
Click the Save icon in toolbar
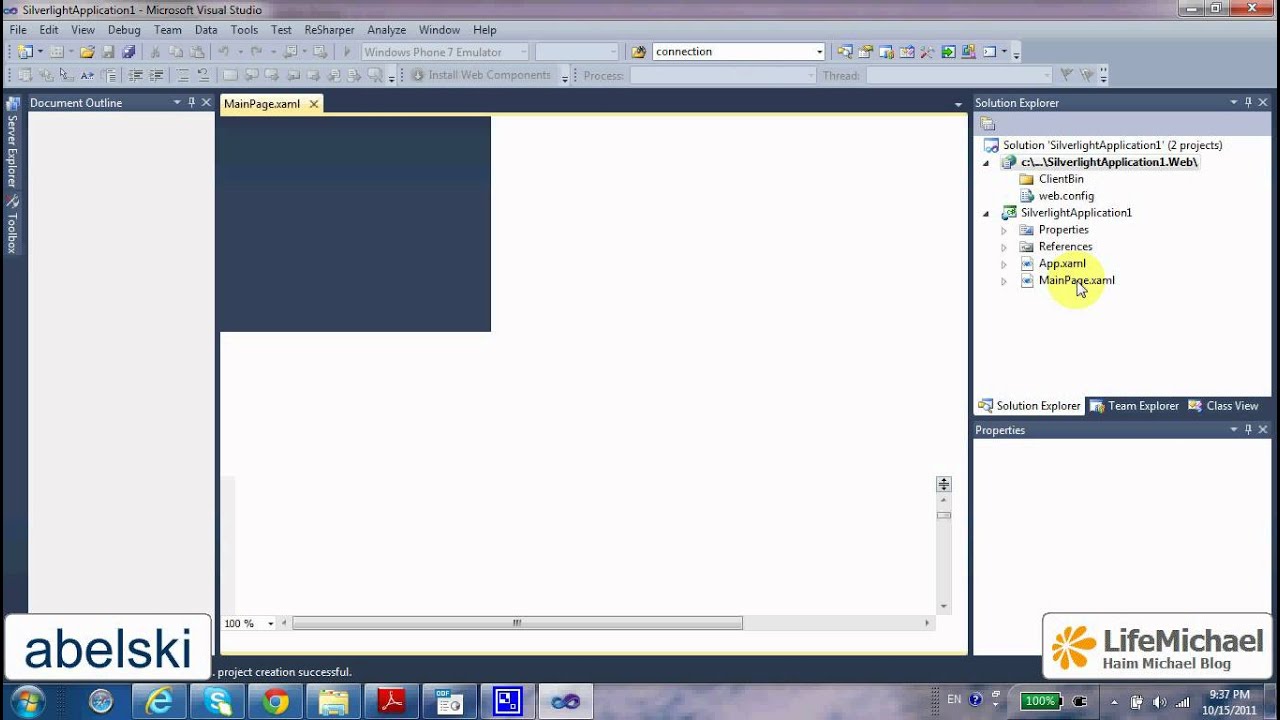tap(108, 52)
